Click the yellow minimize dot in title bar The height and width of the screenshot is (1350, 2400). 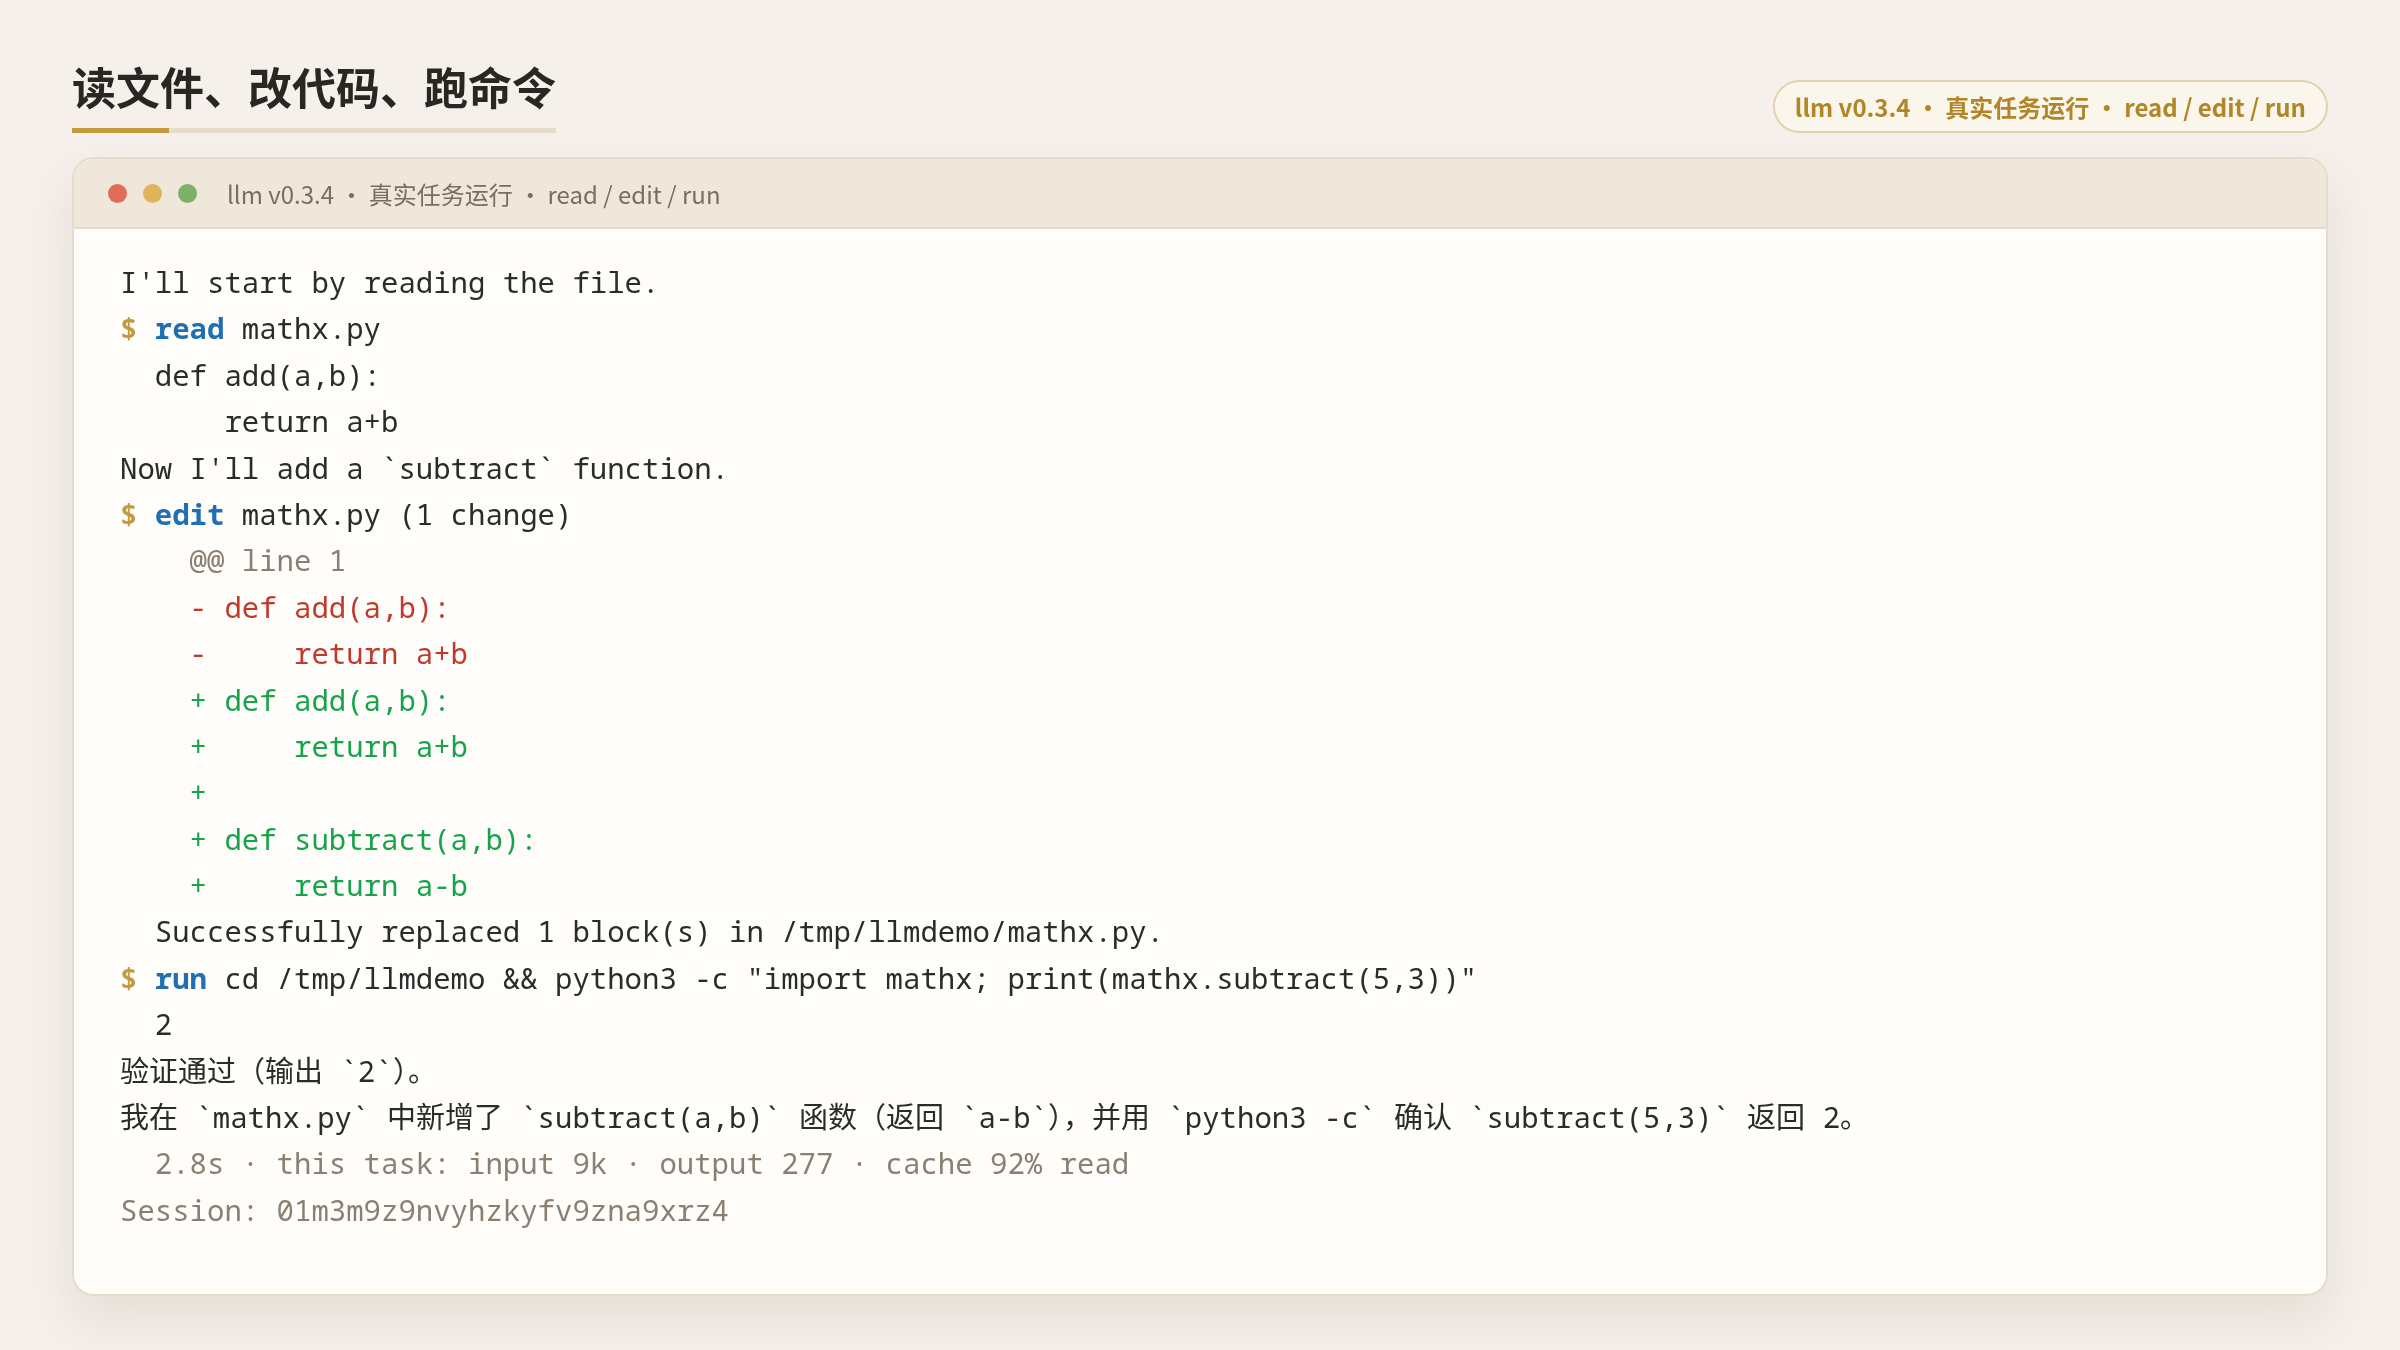pyautogui.click(x=153, y=194)
